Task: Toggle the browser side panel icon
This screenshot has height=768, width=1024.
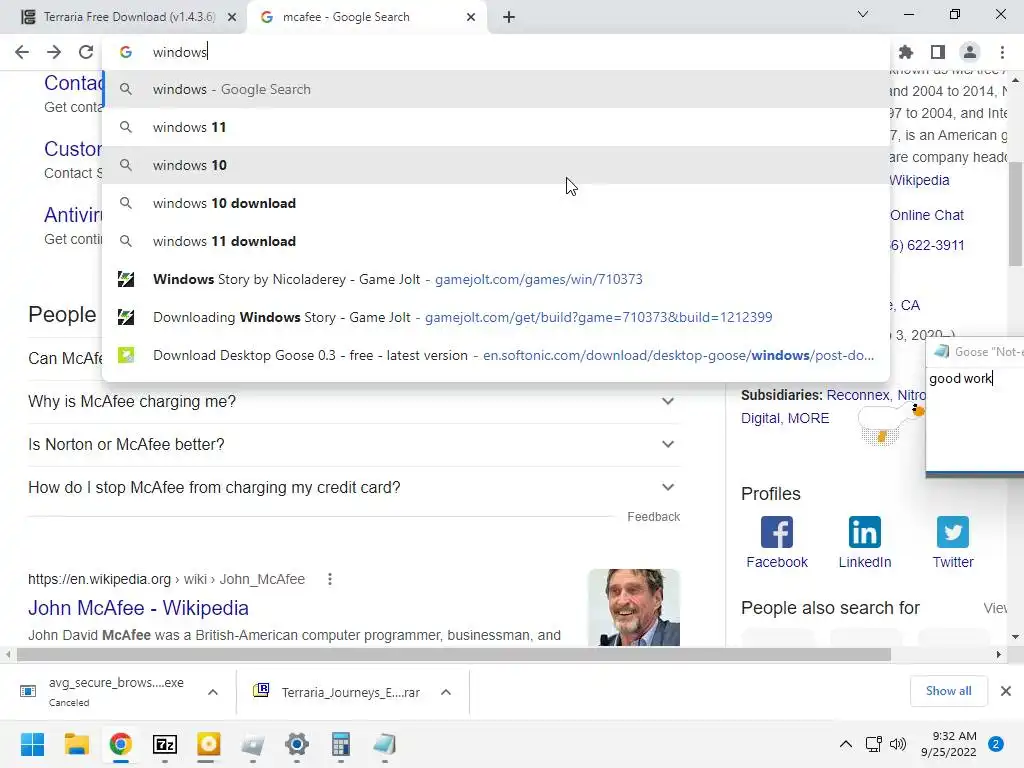Action: (x=938, y=52)
